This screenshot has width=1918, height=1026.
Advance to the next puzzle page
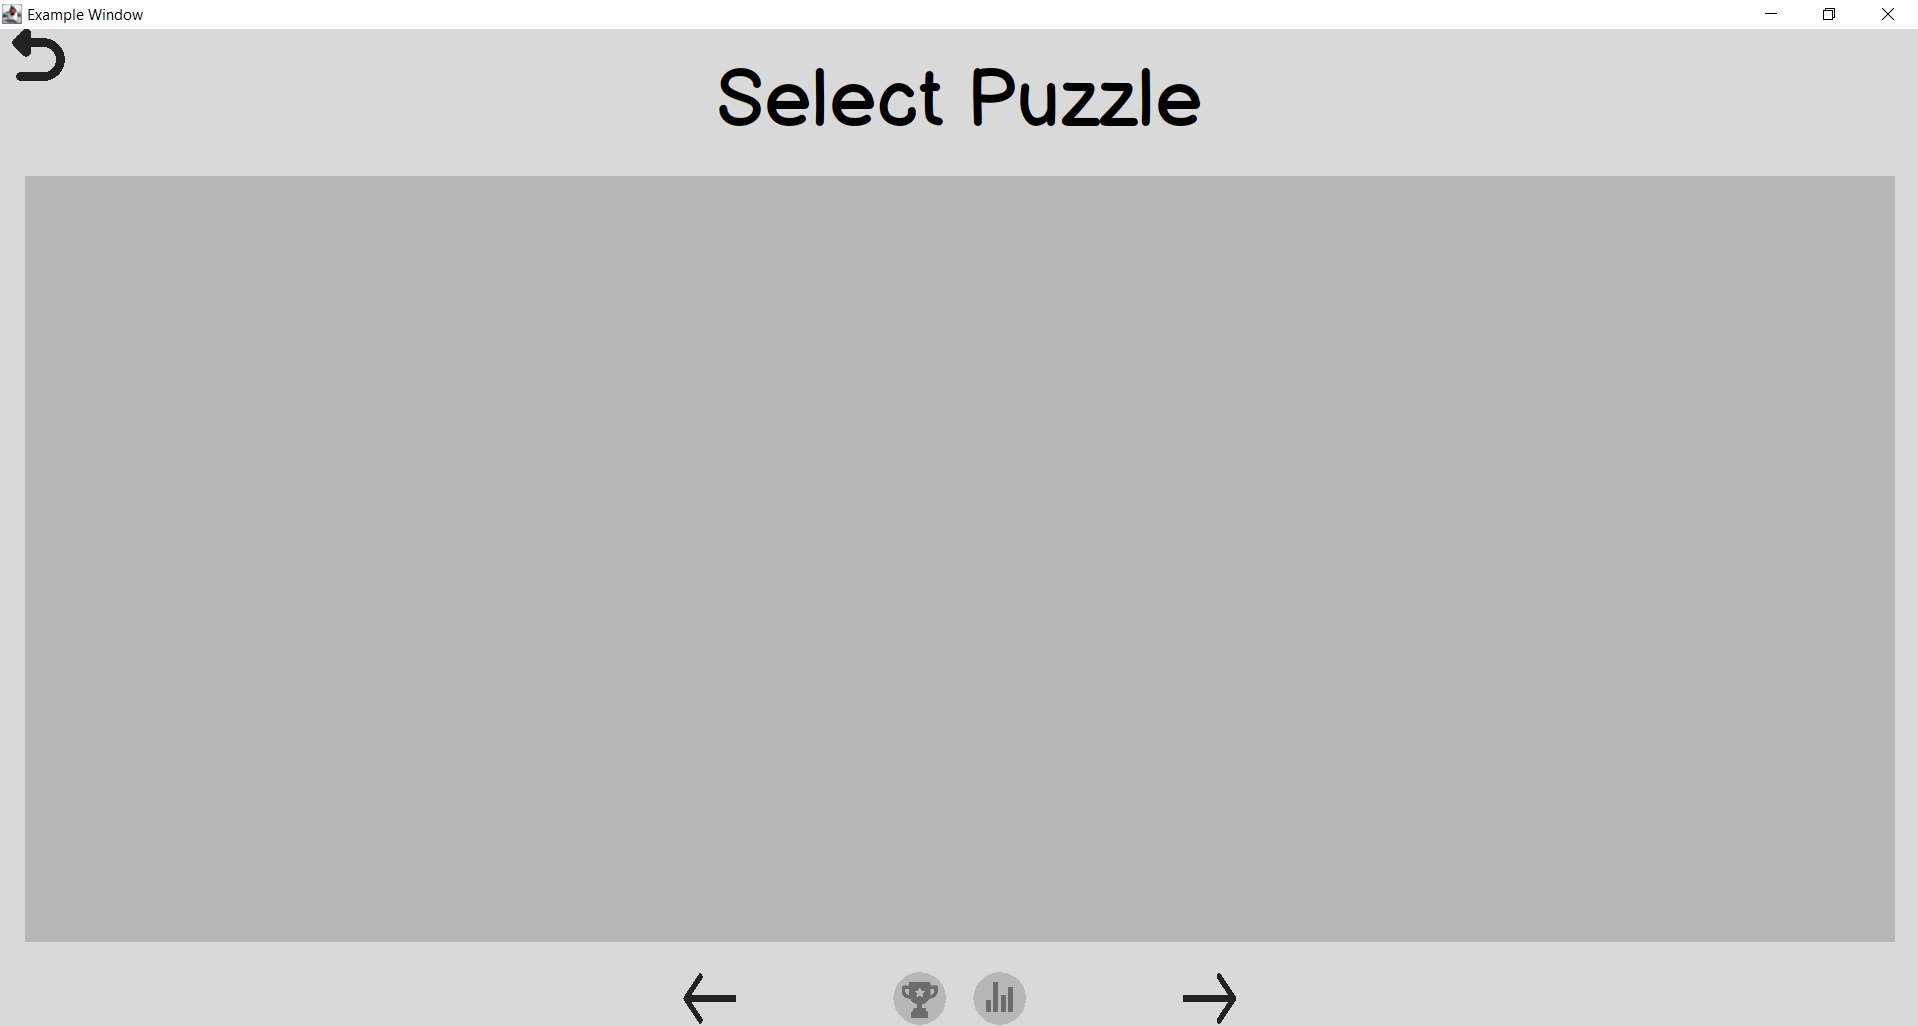click(x=1209, y=997)
